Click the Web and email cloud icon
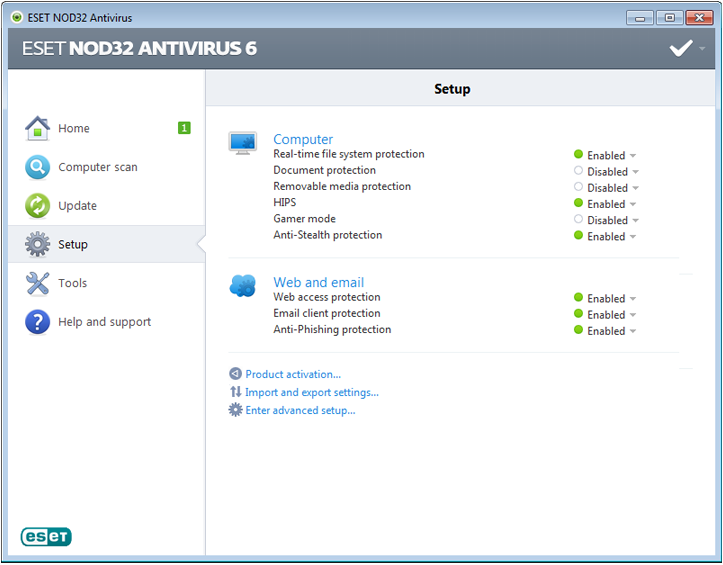Viewport: 723px width, 565px height. pyautogui.click(x=243, y=286)
